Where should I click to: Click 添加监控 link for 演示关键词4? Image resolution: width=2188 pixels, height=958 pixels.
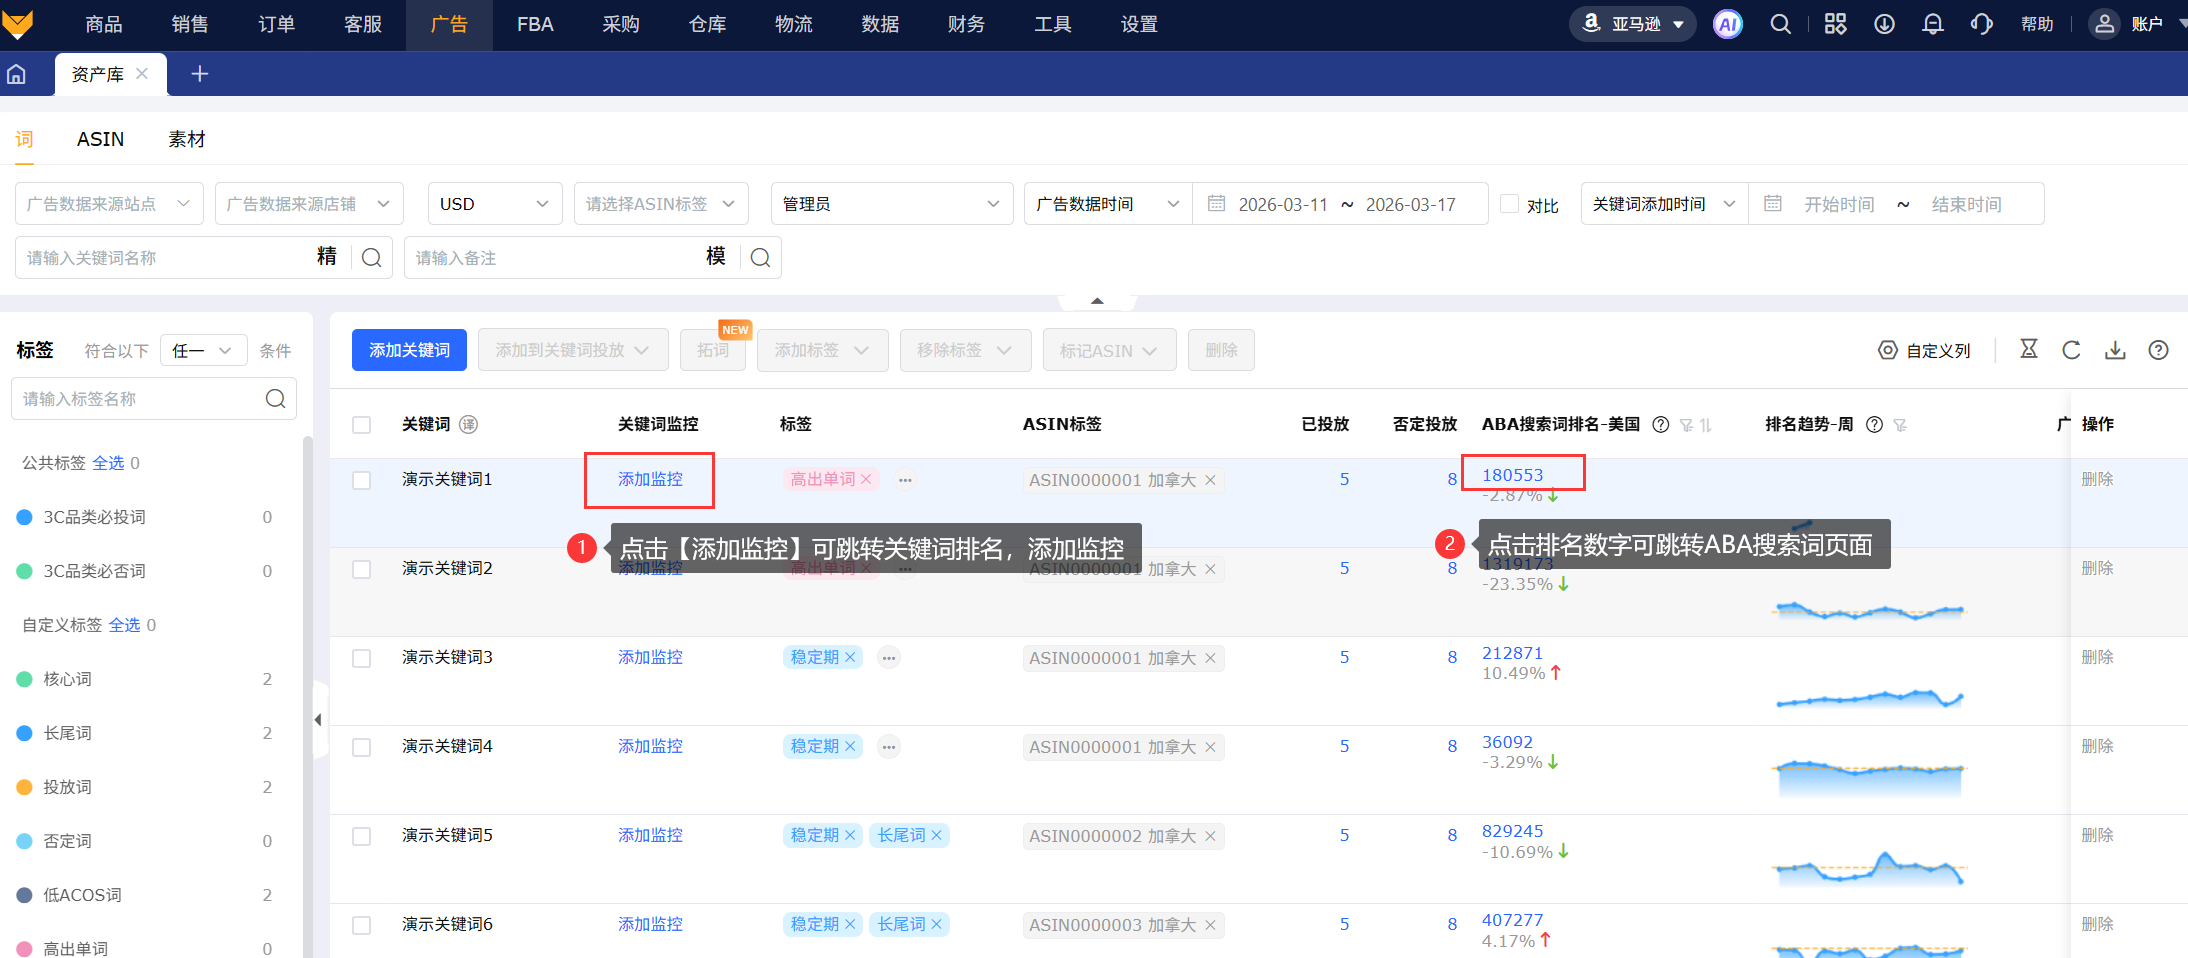pos(650,746)
